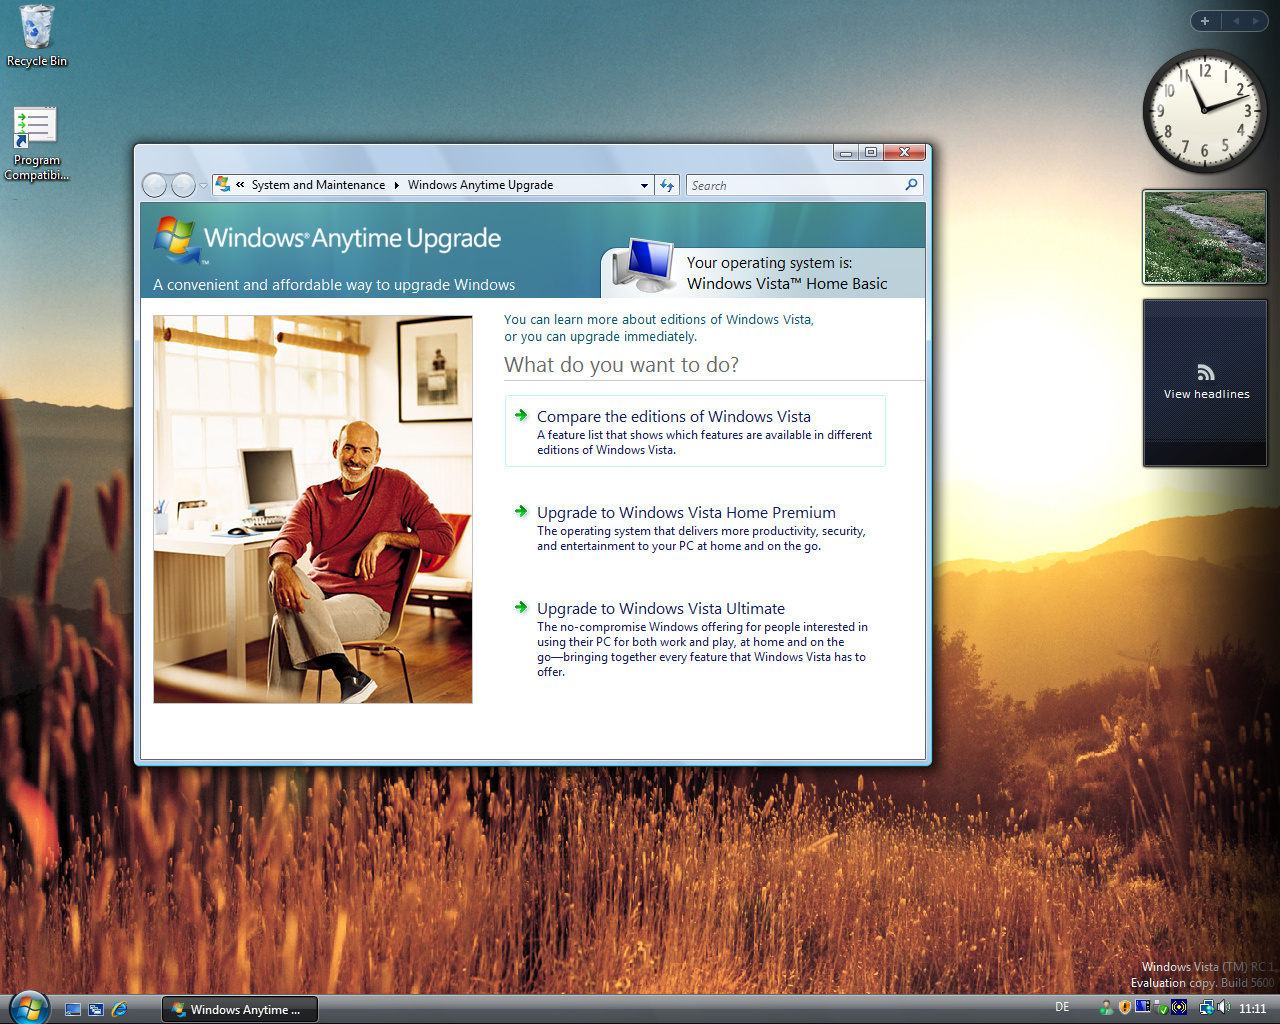Click the Start orb button
Viewport: 1280px width, 1024px height.
(x=28, y=1008)
